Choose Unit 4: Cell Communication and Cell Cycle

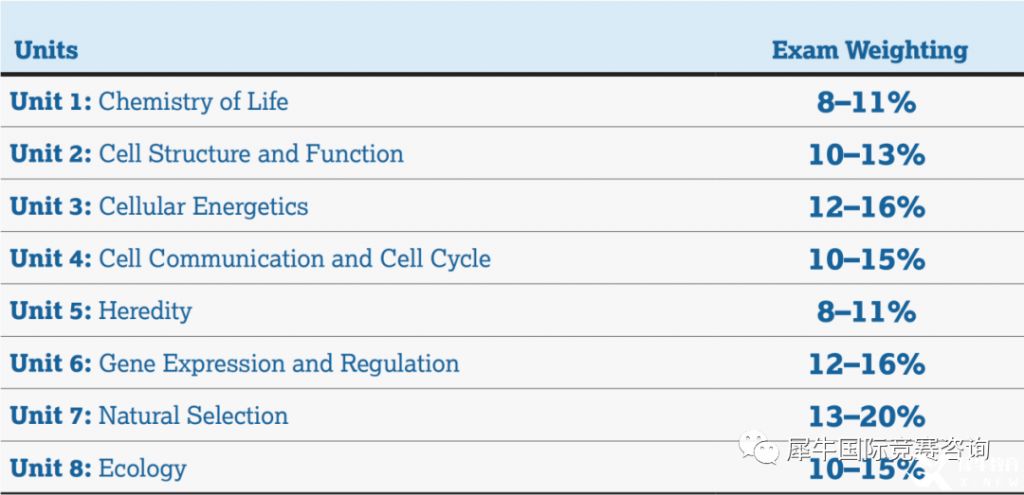250,259
